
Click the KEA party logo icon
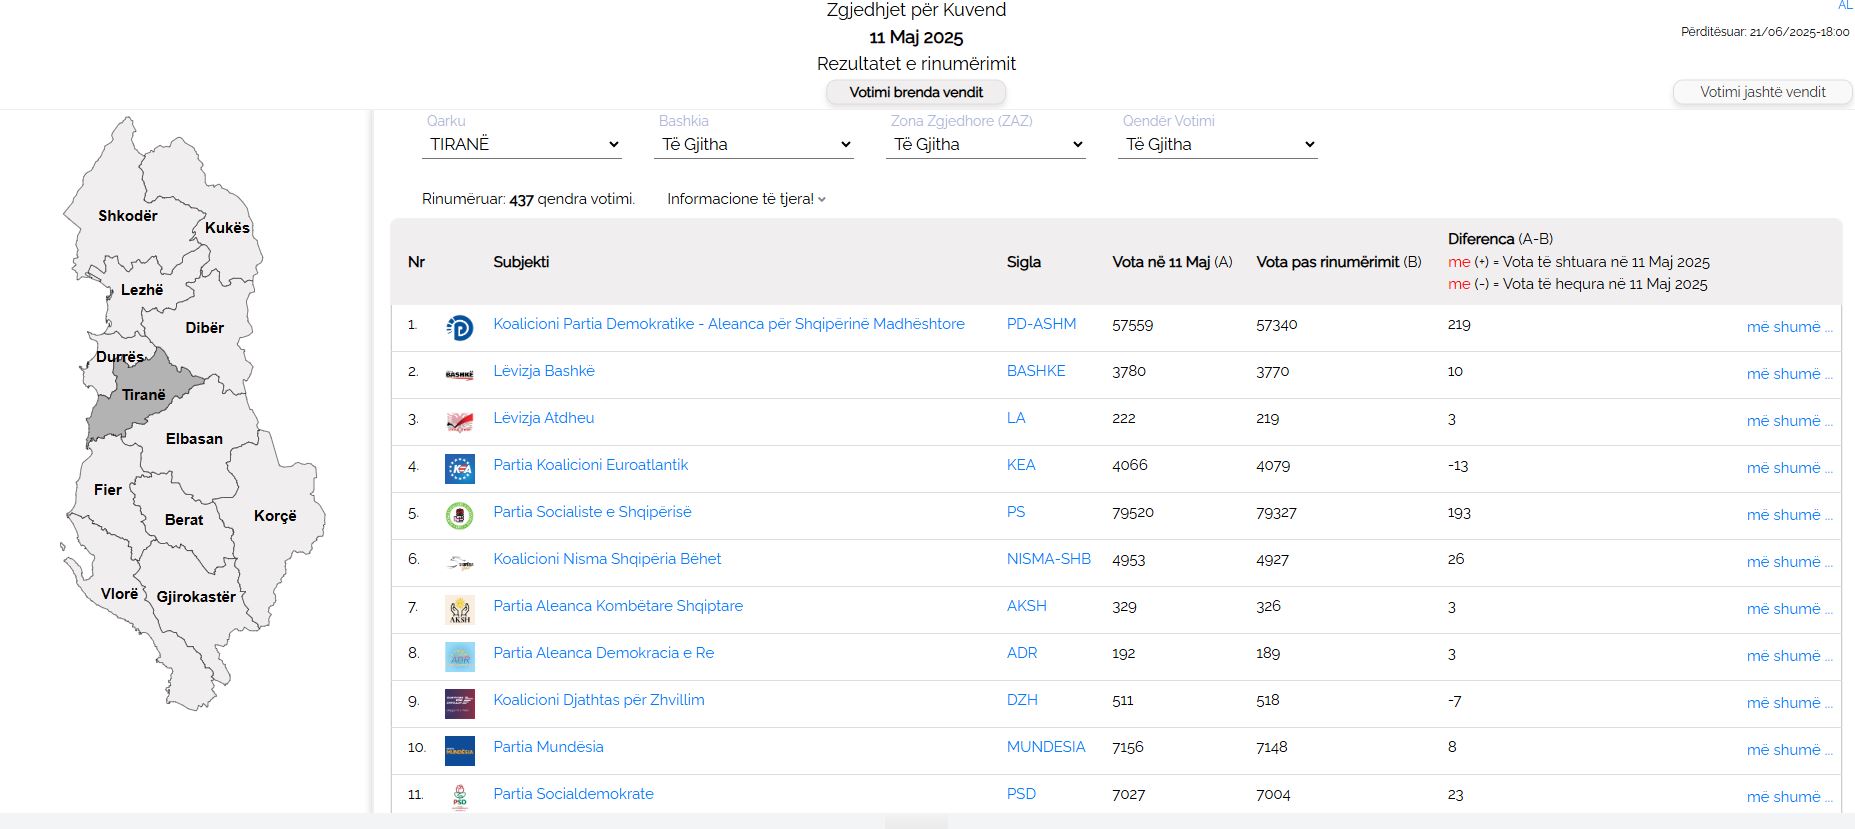click(459, 468)
